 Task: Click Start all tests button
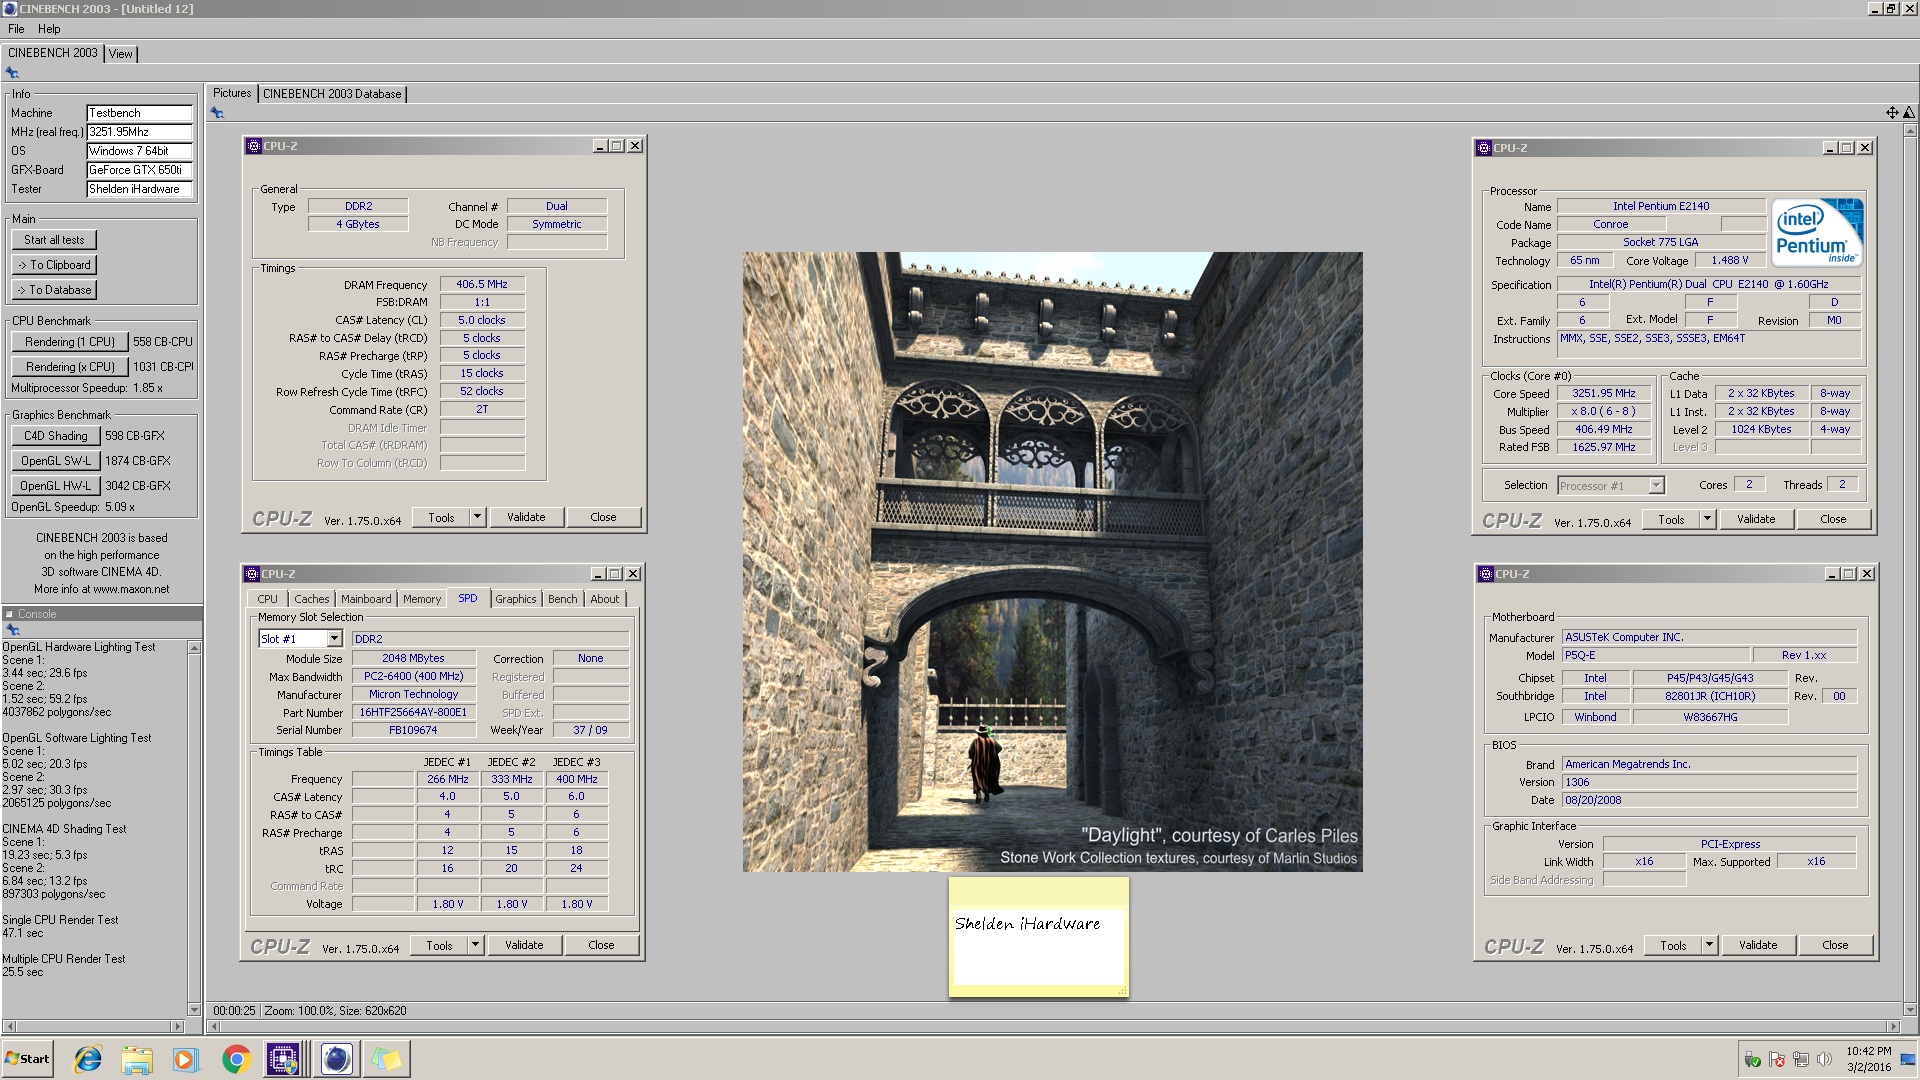(54, 240)
